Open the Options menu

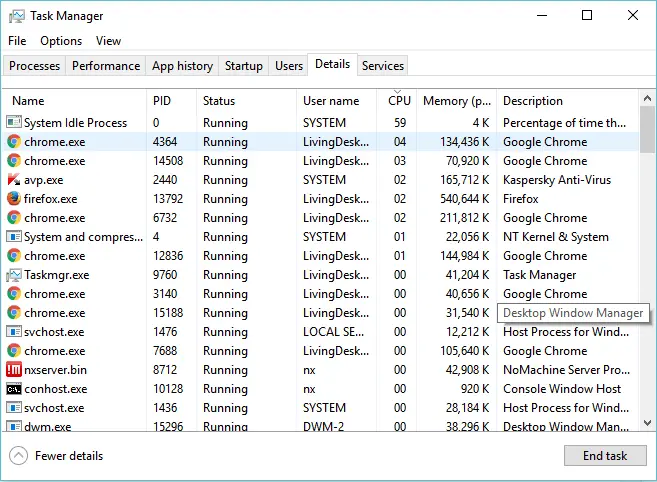point(61,41)
